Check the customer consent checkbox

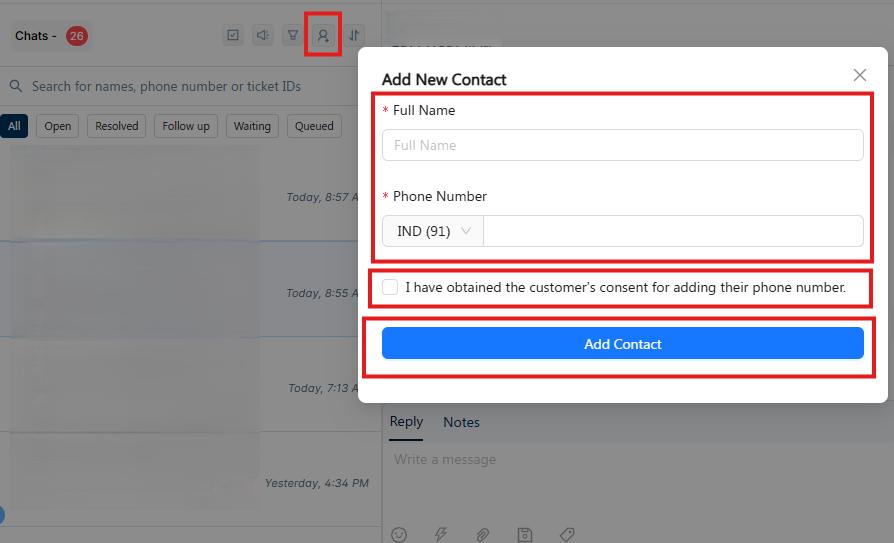[390, 288]
